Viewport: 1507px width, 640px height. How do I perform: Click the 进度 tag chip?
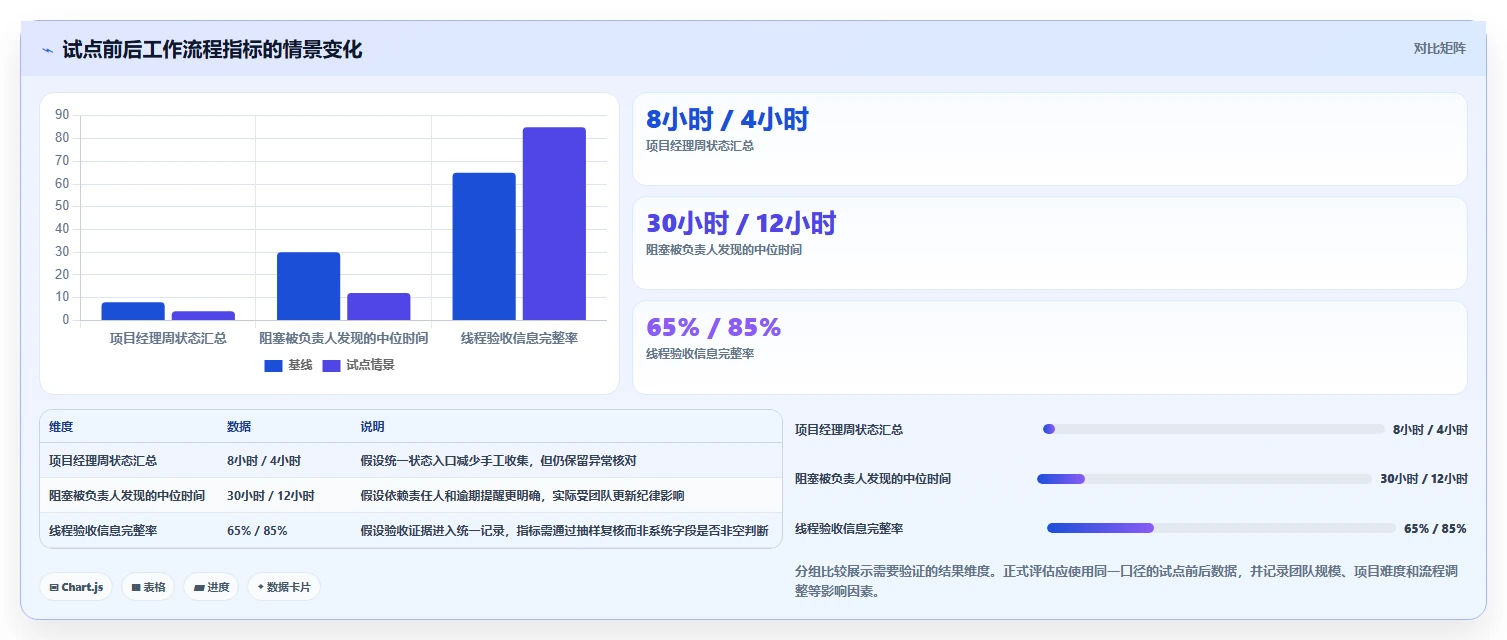pos(211,587)
